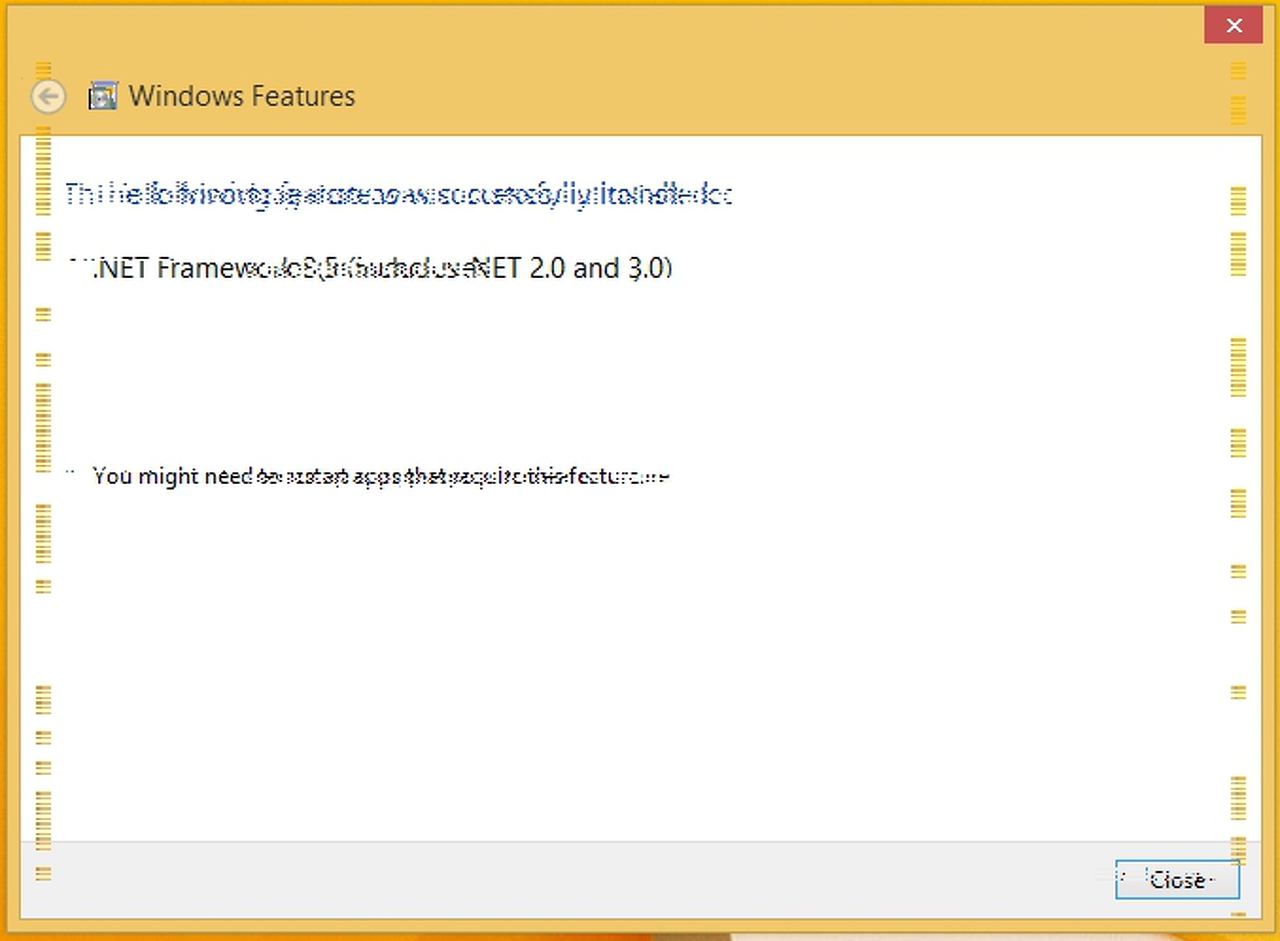This screenshot has height=941, width=1280.
Task: Click the Close button at the dialog bottom
Action: click(x=1177, y=879)
